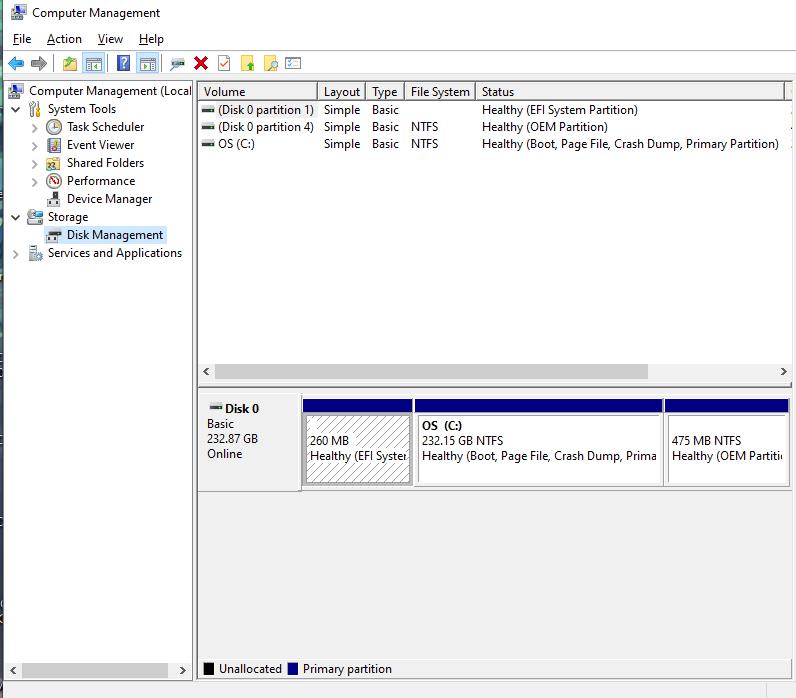Select Computer Management (Local) root node

pyautogui.click(x=110, y=91)
